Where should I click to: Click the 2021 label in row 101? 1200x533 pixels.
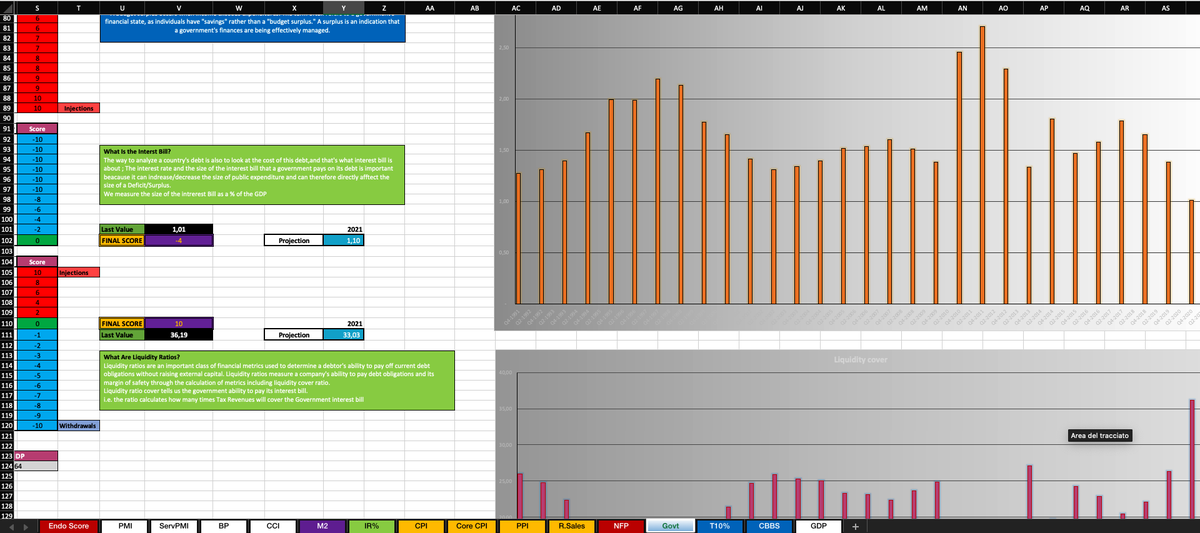pyautogui.click(x=345, y=230)
